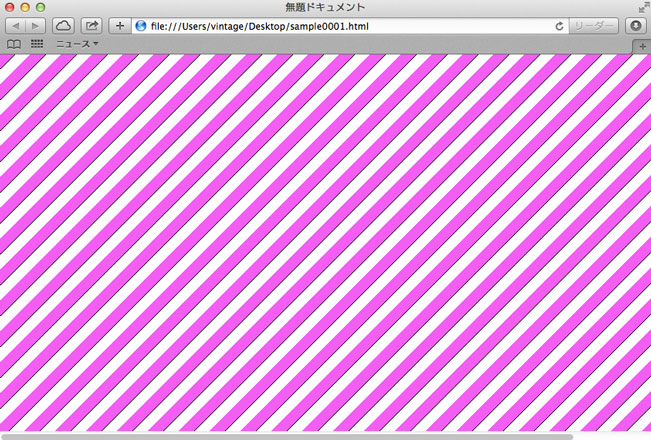Open the Share menu icon
The image size is (651, 440).
pyautogui.click(x=92, y=26)
